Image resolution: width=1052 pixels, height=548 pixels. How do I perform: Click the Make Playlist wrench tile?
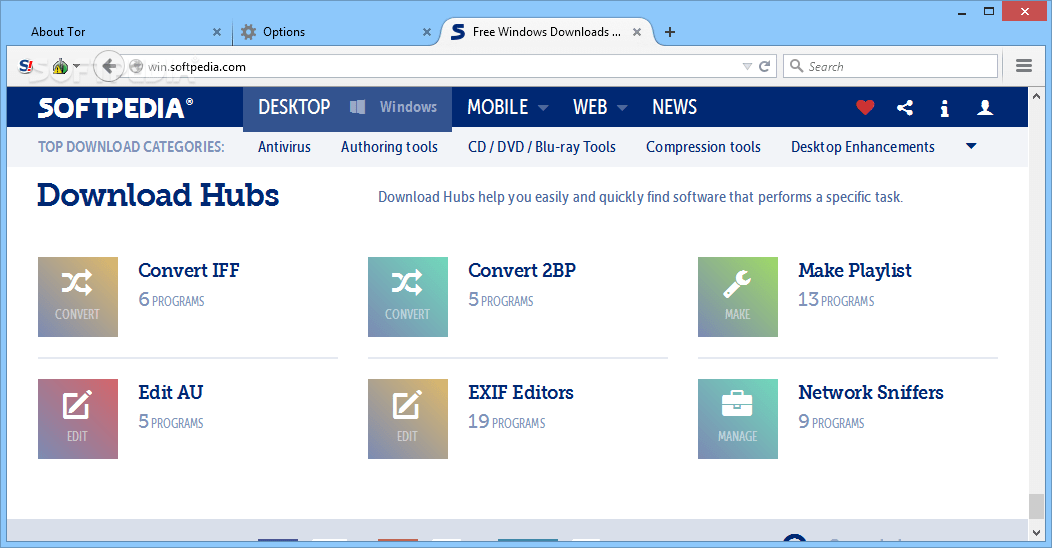pyautogui.click(x=738, y=297)
